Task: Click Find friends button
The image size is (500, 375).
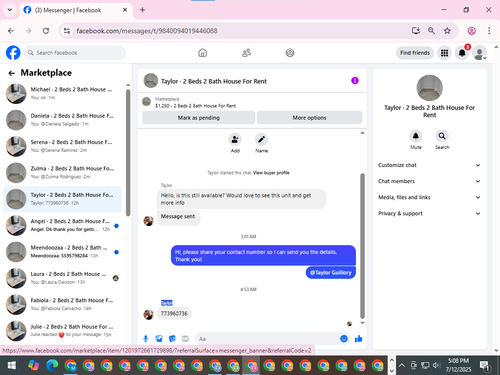Action: (415, 53)
